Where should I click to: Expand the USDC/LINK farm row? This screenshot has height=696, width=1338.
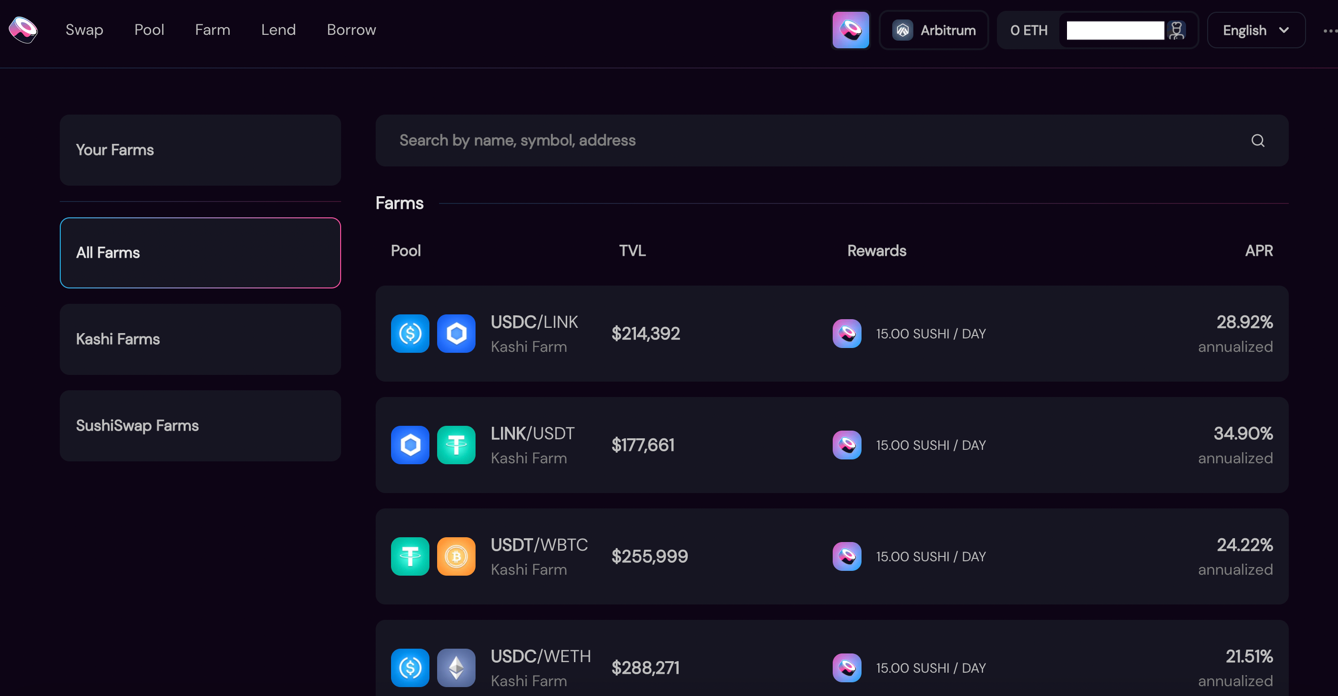[x=831, y=334]
